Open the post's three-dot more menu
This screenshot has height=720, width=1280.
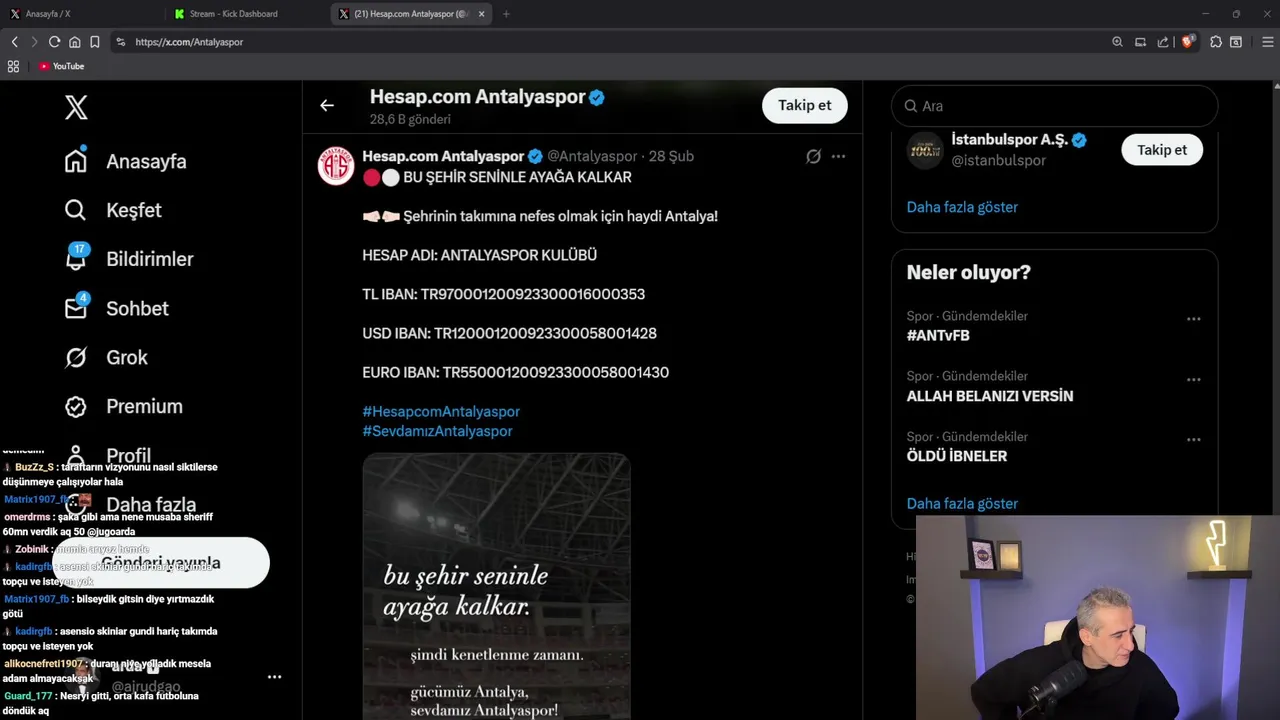pos(838,156)
